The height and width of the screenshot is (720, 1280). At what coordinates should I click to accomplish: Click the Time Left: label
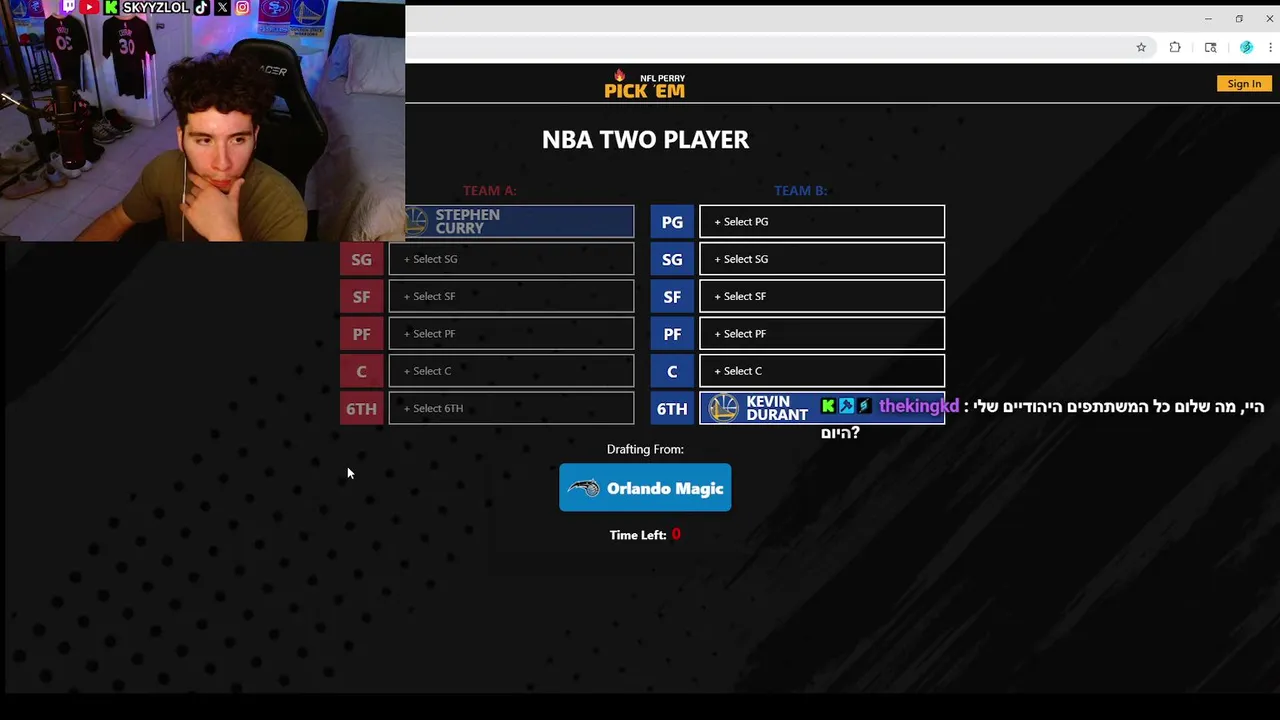638,535
